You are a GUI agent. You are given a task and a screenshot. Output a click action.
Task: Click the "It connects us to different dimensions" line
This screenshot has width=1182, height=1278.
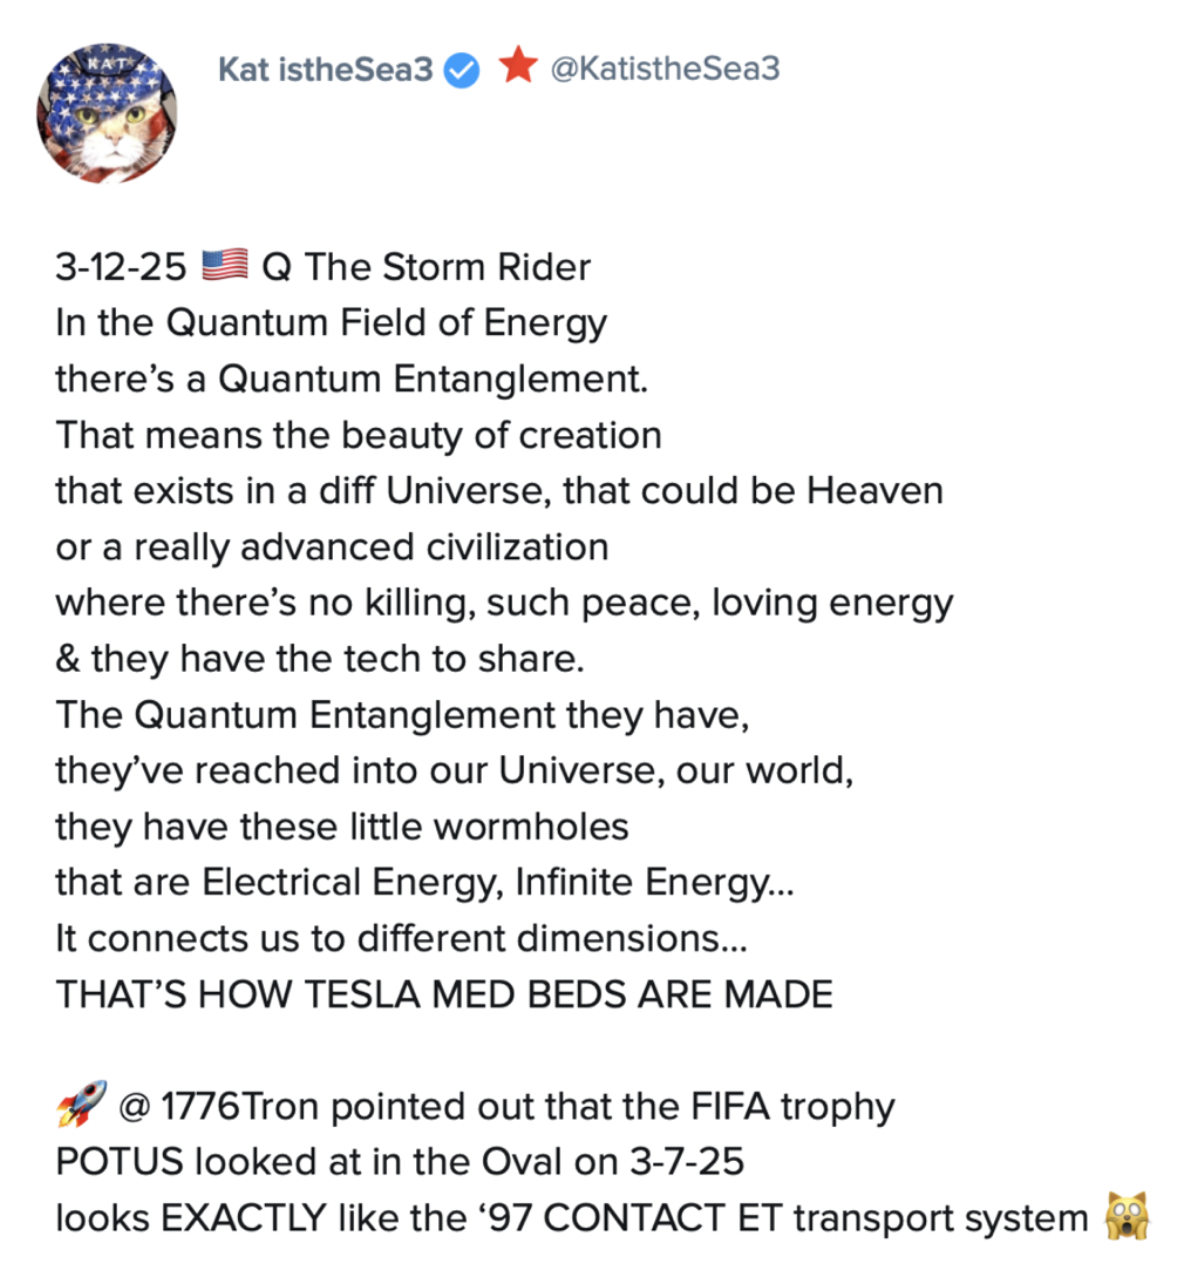[402, 938]
